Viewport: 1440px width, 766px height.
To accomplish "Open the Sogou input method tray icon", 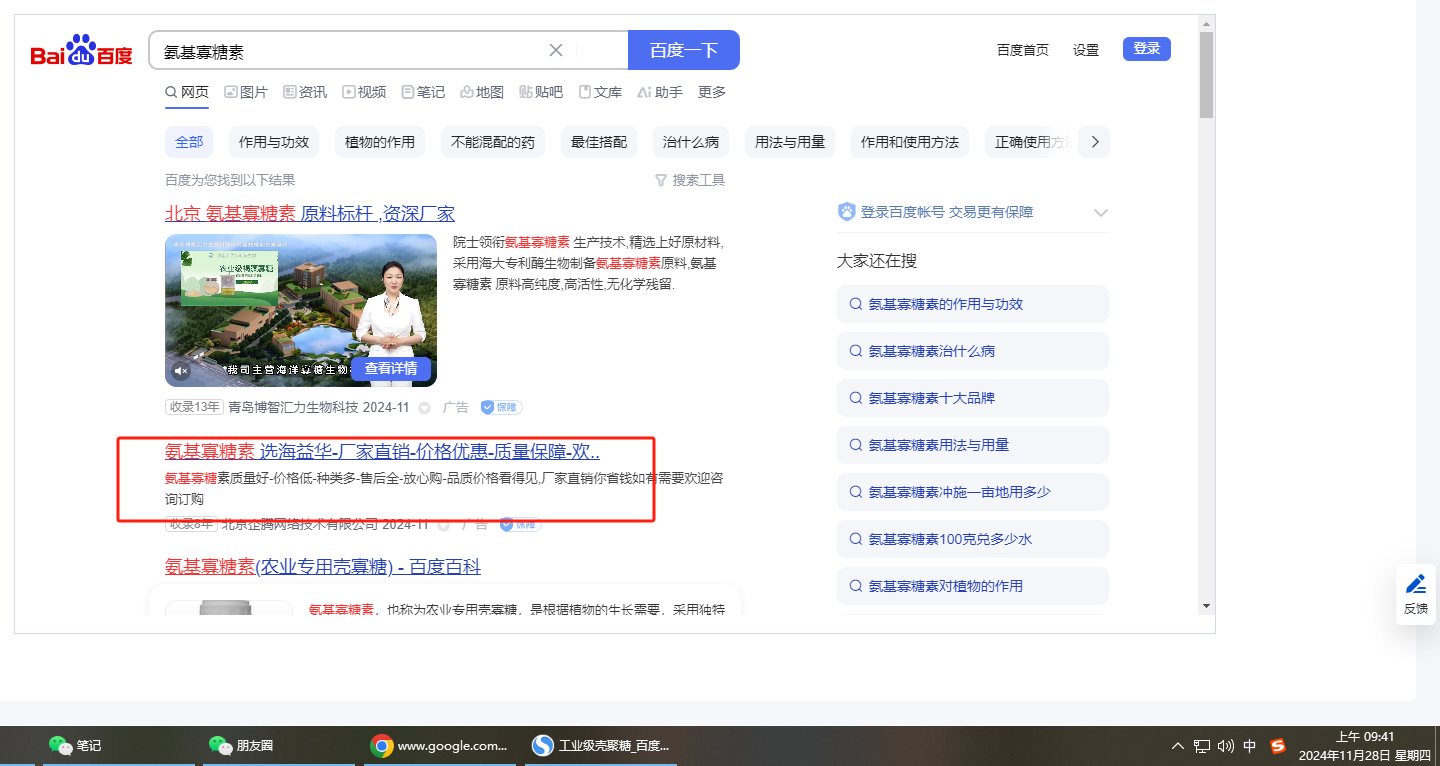I will tap(1278, 746).
